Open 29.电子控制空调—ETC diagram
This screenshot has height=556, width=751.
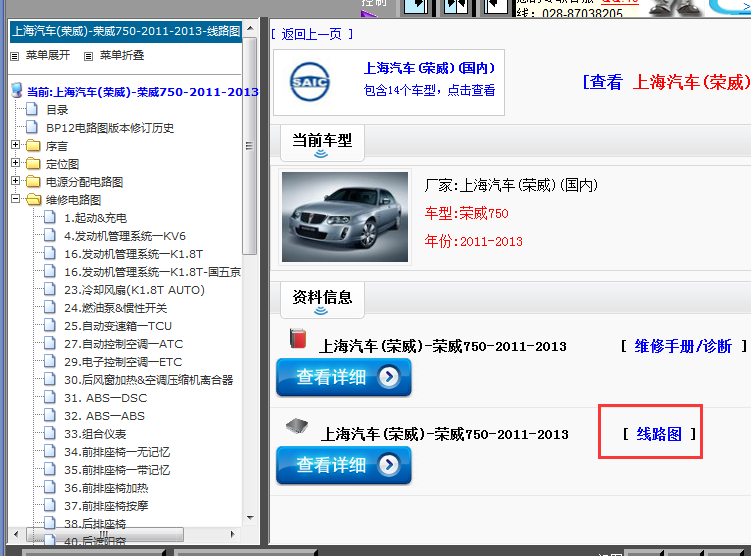click(x=123, y=362)
